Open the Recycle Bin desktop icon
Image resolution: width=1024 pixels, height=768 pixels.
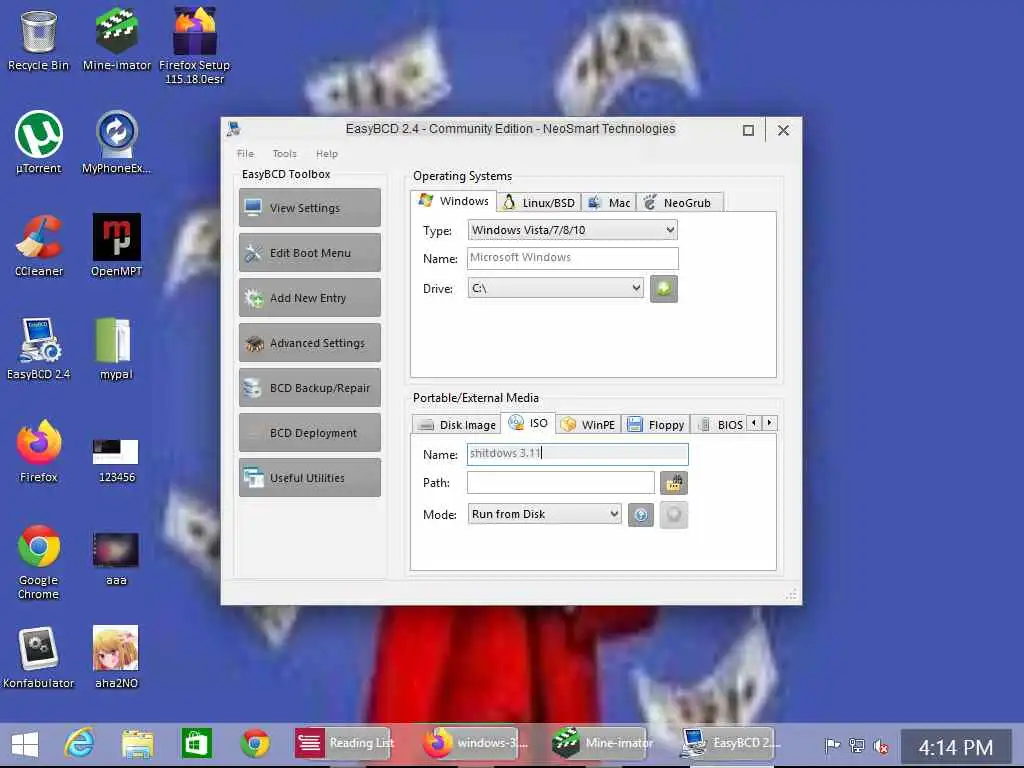(x=39, y=40)
